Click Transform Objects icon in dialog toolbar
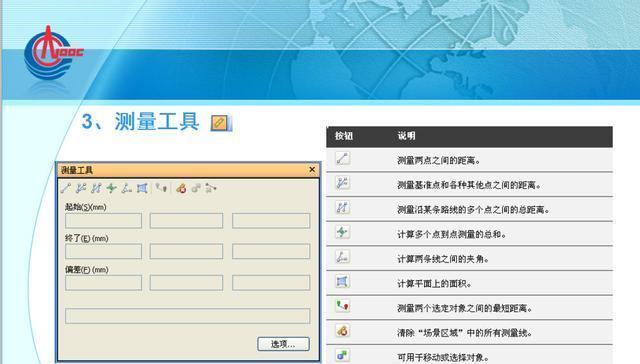This screenshot has width=640, height=364. [x=196, y=188]
